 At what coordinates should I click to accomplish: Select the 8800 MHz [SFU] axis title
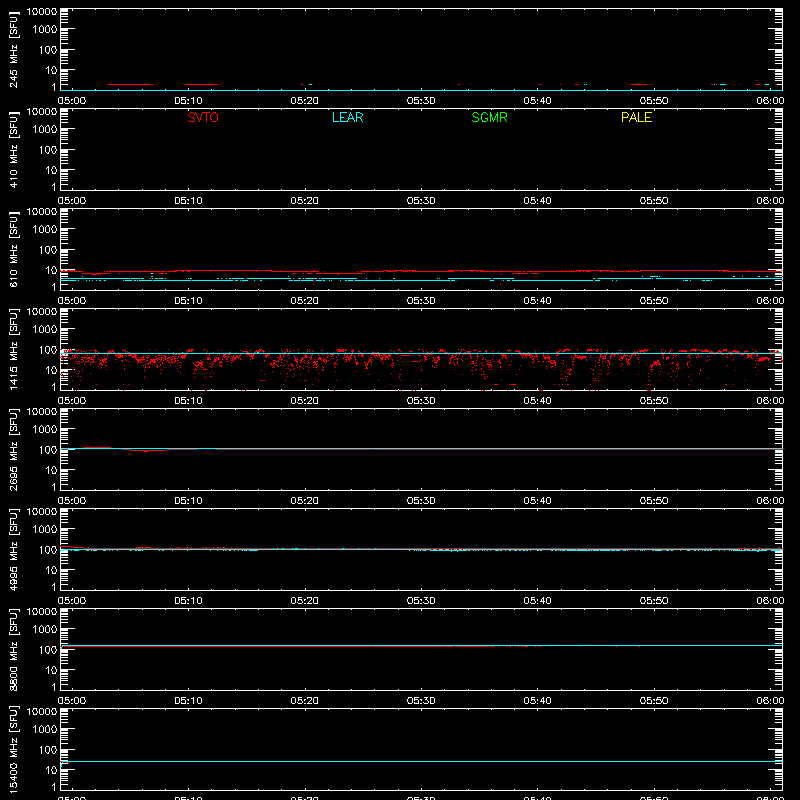tap(13, 649)
